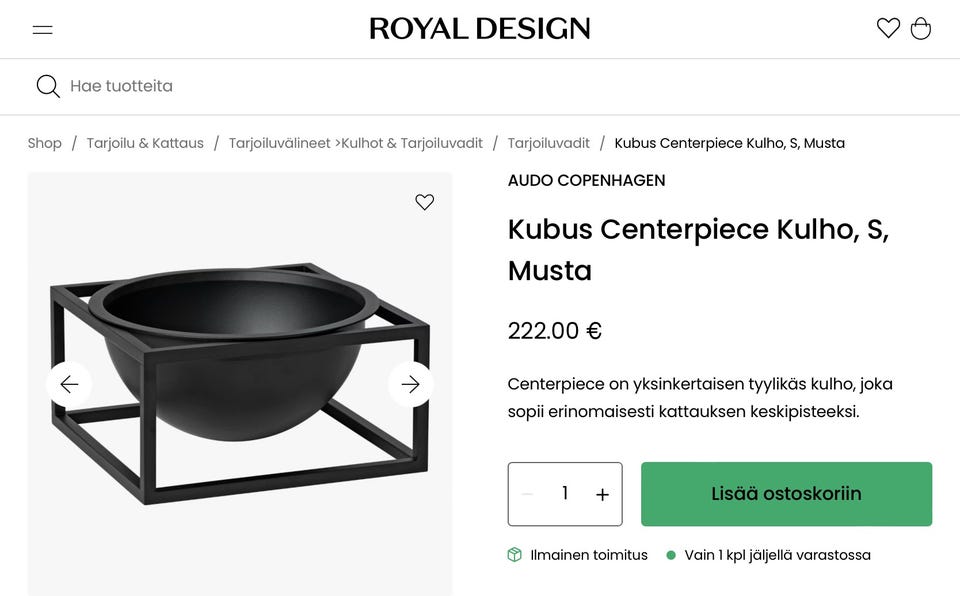Click the Royal Design logo

point(480,28)
